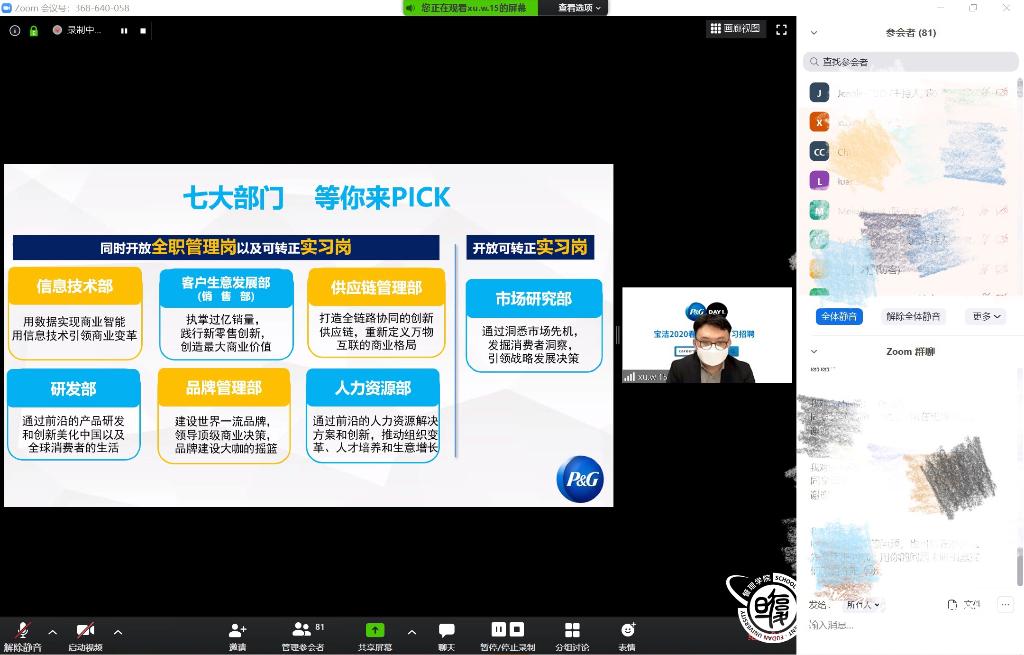This screenshot has height=655, width=1024.
Task: Click the 文件 file attachment button in chat
Action: click(x=964, y=605)
